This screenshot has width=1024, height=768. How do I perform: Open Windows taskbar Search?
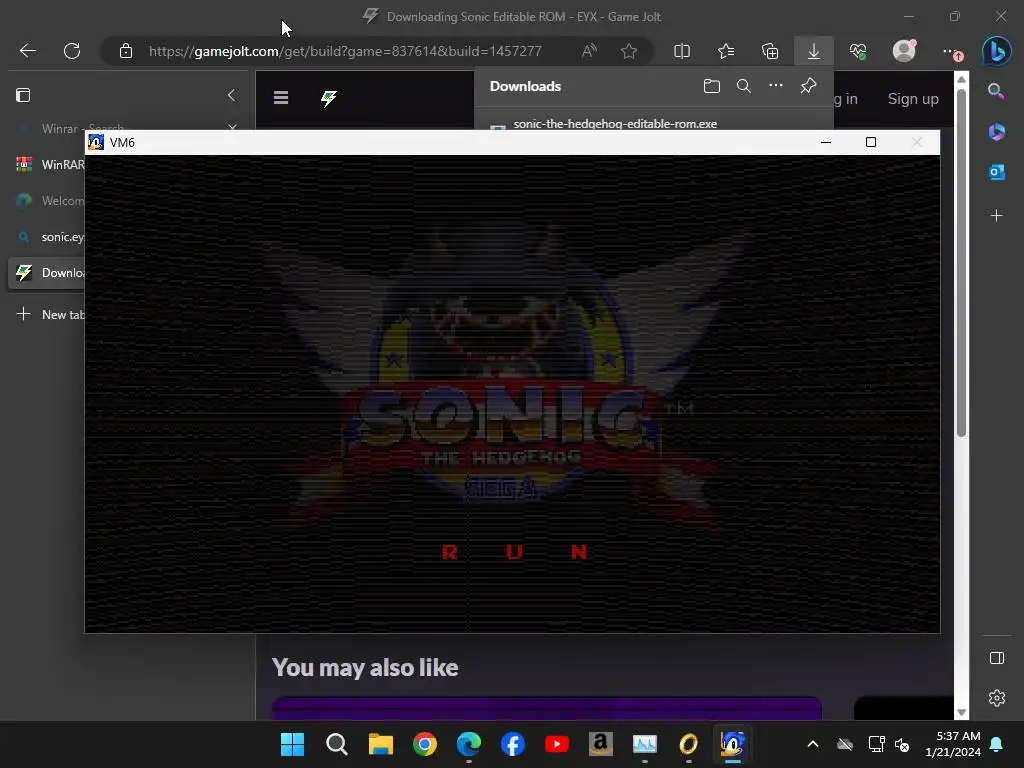click(337, 744)
